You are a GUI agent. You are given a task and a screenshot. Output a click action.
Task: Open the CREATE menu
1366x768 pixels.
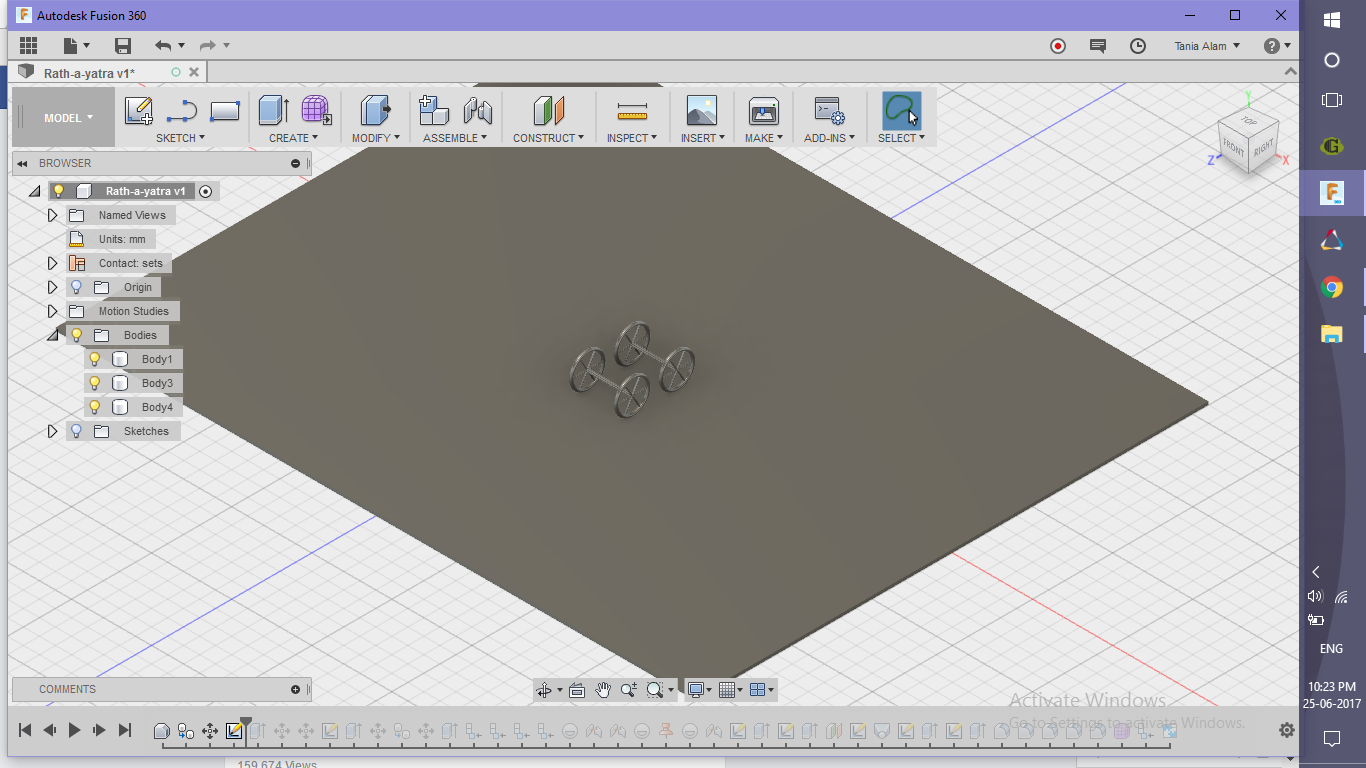(293, 138)
